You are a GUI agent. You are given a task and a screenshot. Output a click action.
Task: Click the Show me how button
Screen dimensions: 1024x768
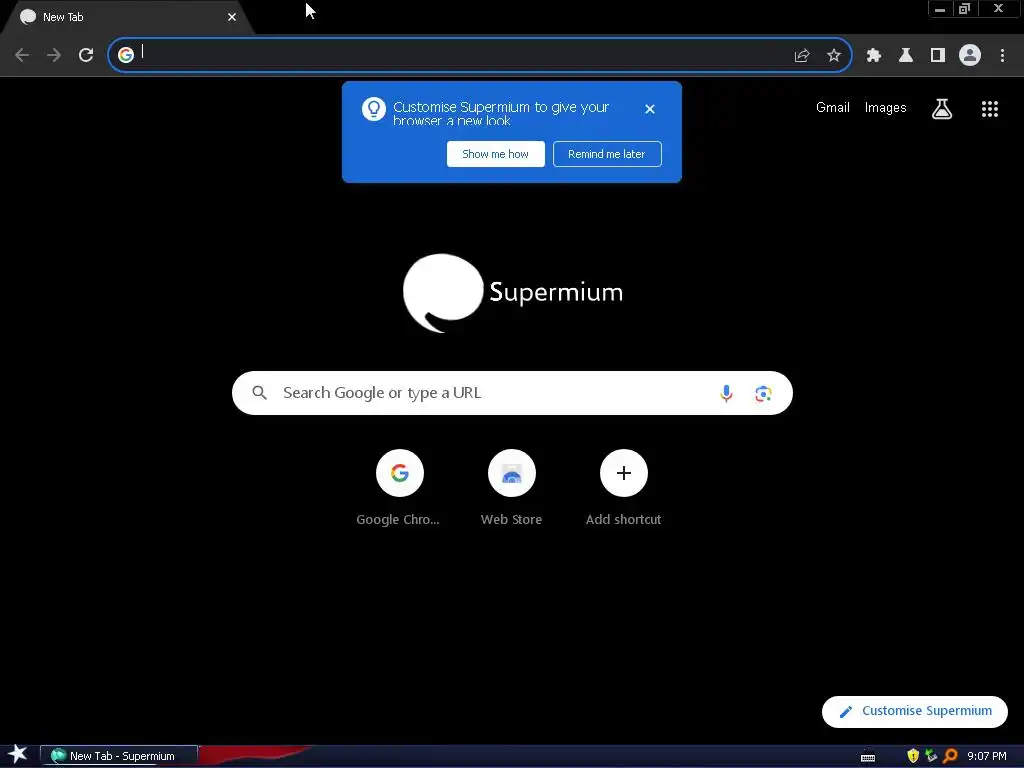tap(496, 154)
